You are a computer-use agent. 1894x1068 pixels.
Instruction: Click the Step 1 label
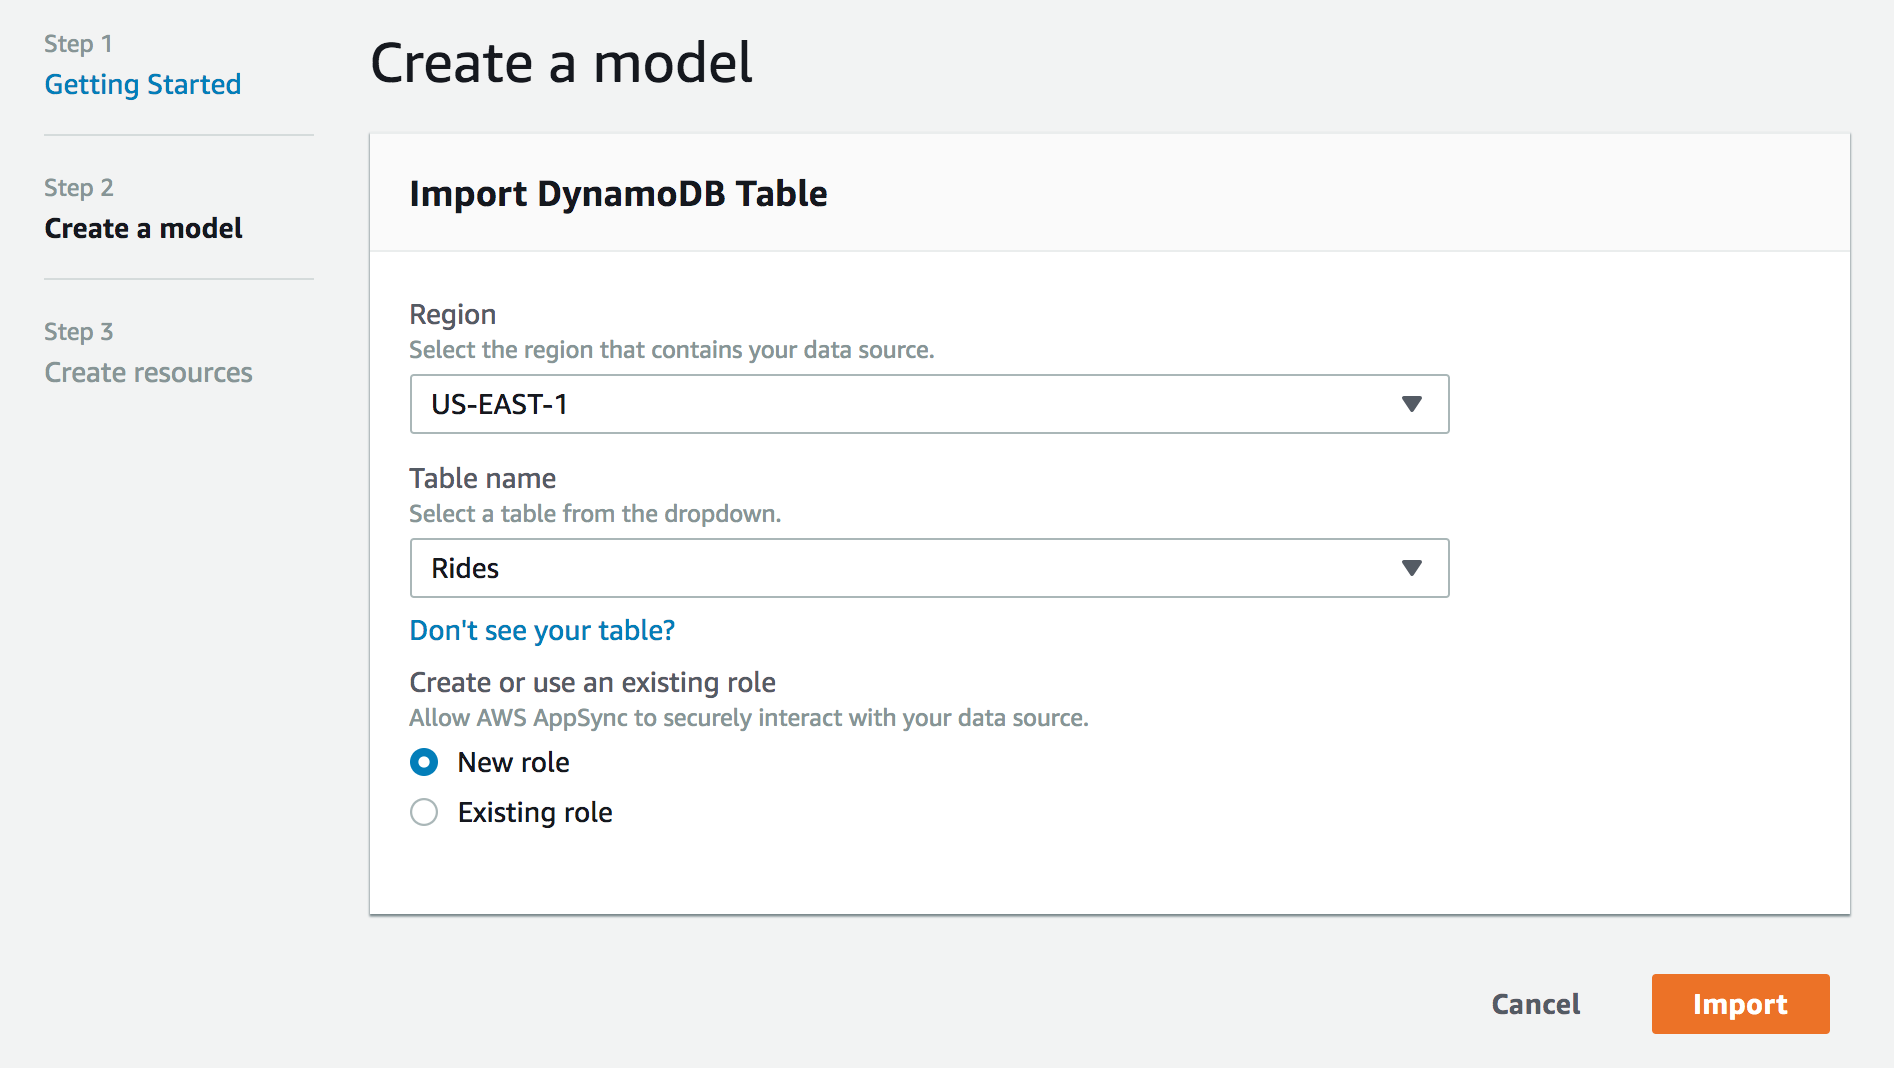(x=78, y=43)
